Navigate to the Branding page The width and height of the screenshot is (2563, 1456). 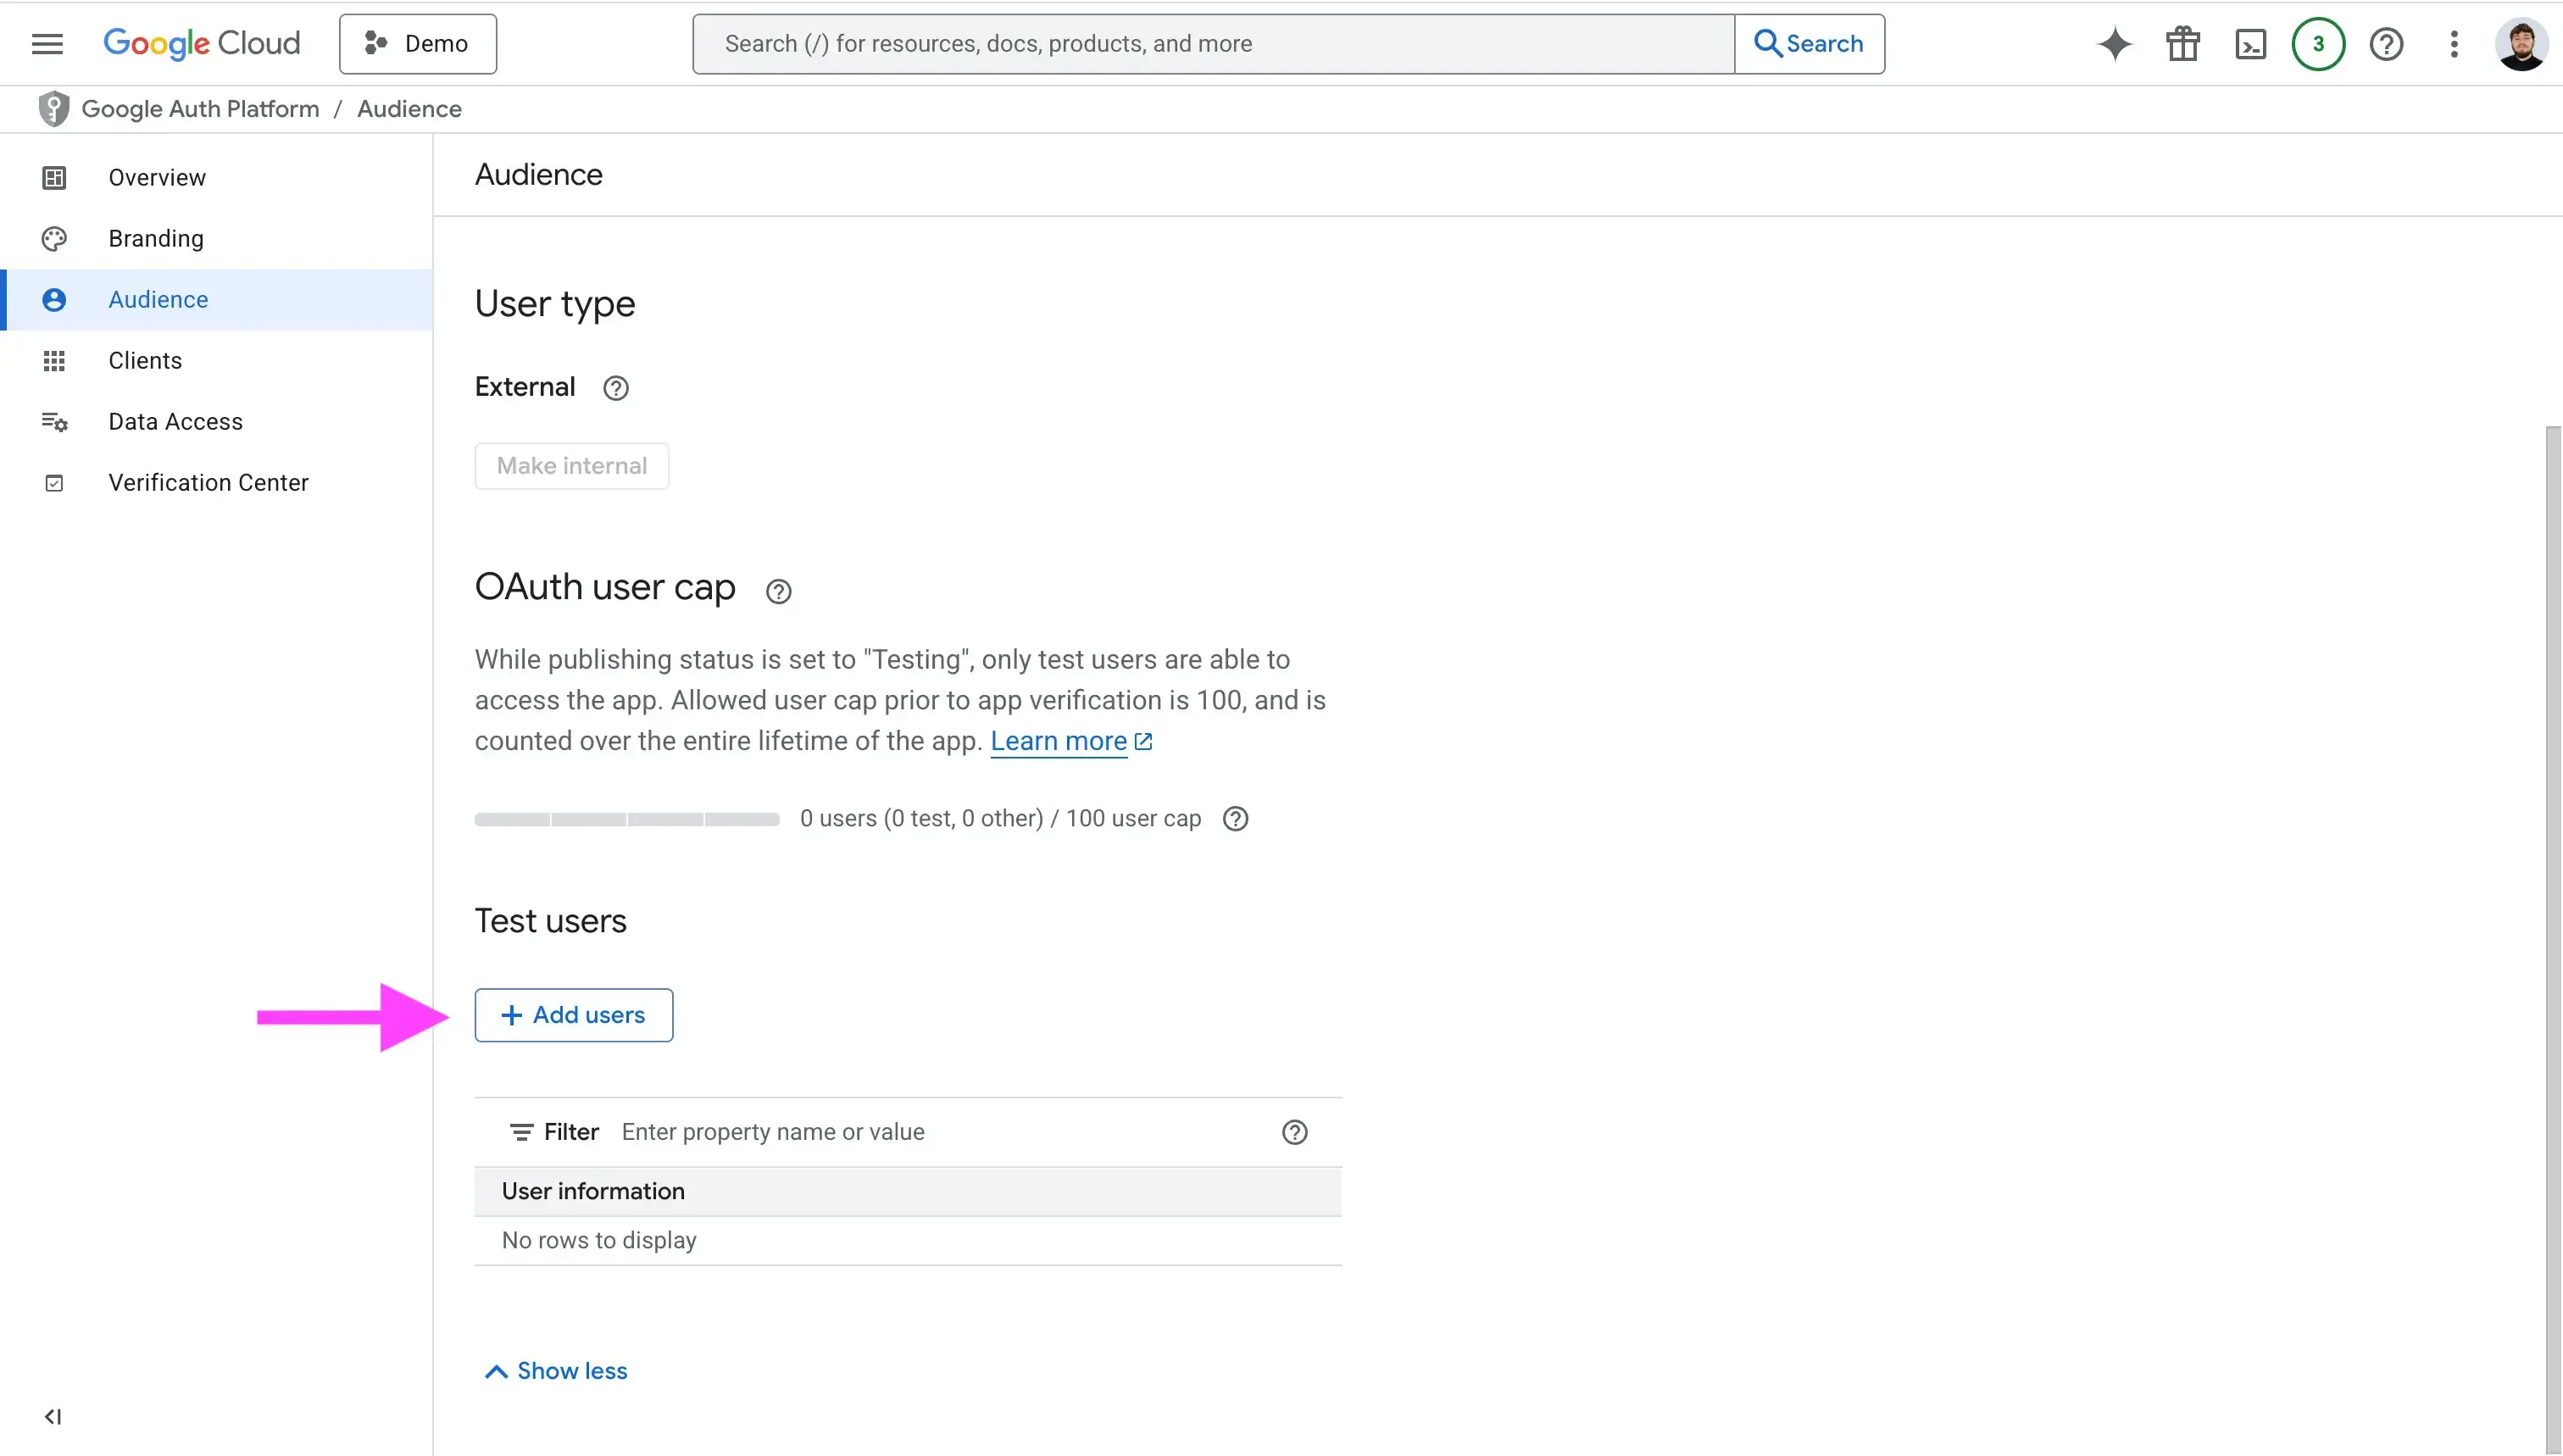[x=155, y=238]
